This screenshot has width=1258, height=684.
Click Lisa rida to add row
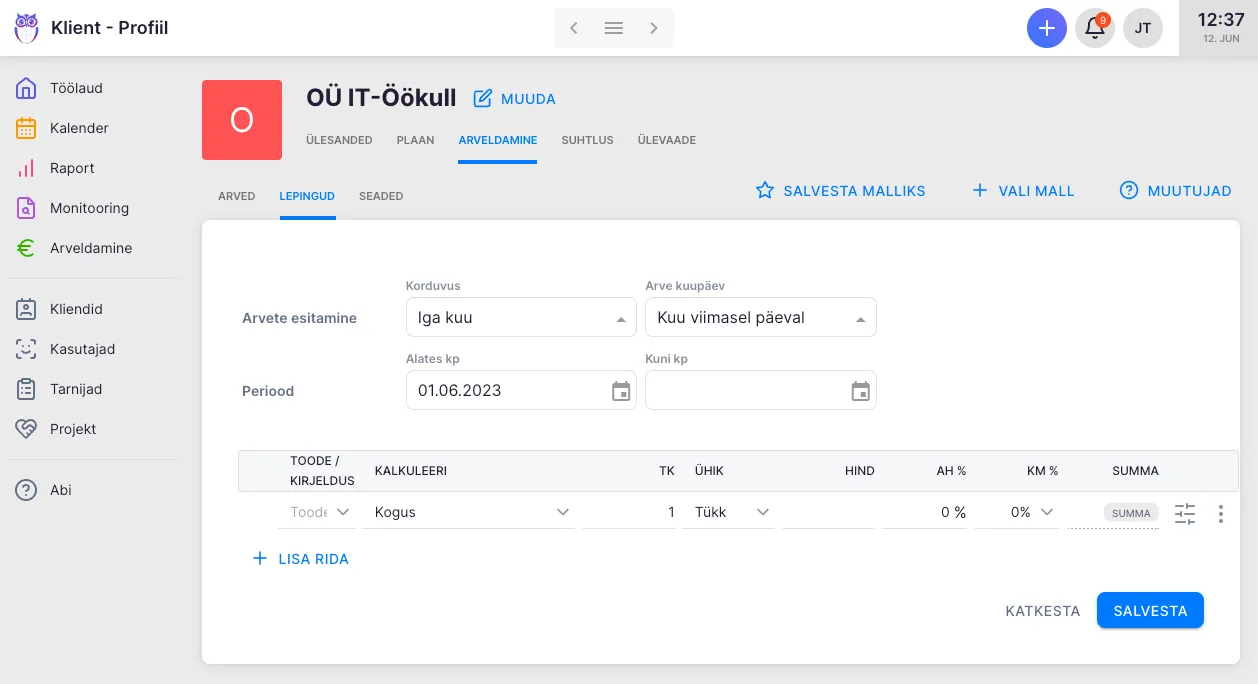click(301, 559)
